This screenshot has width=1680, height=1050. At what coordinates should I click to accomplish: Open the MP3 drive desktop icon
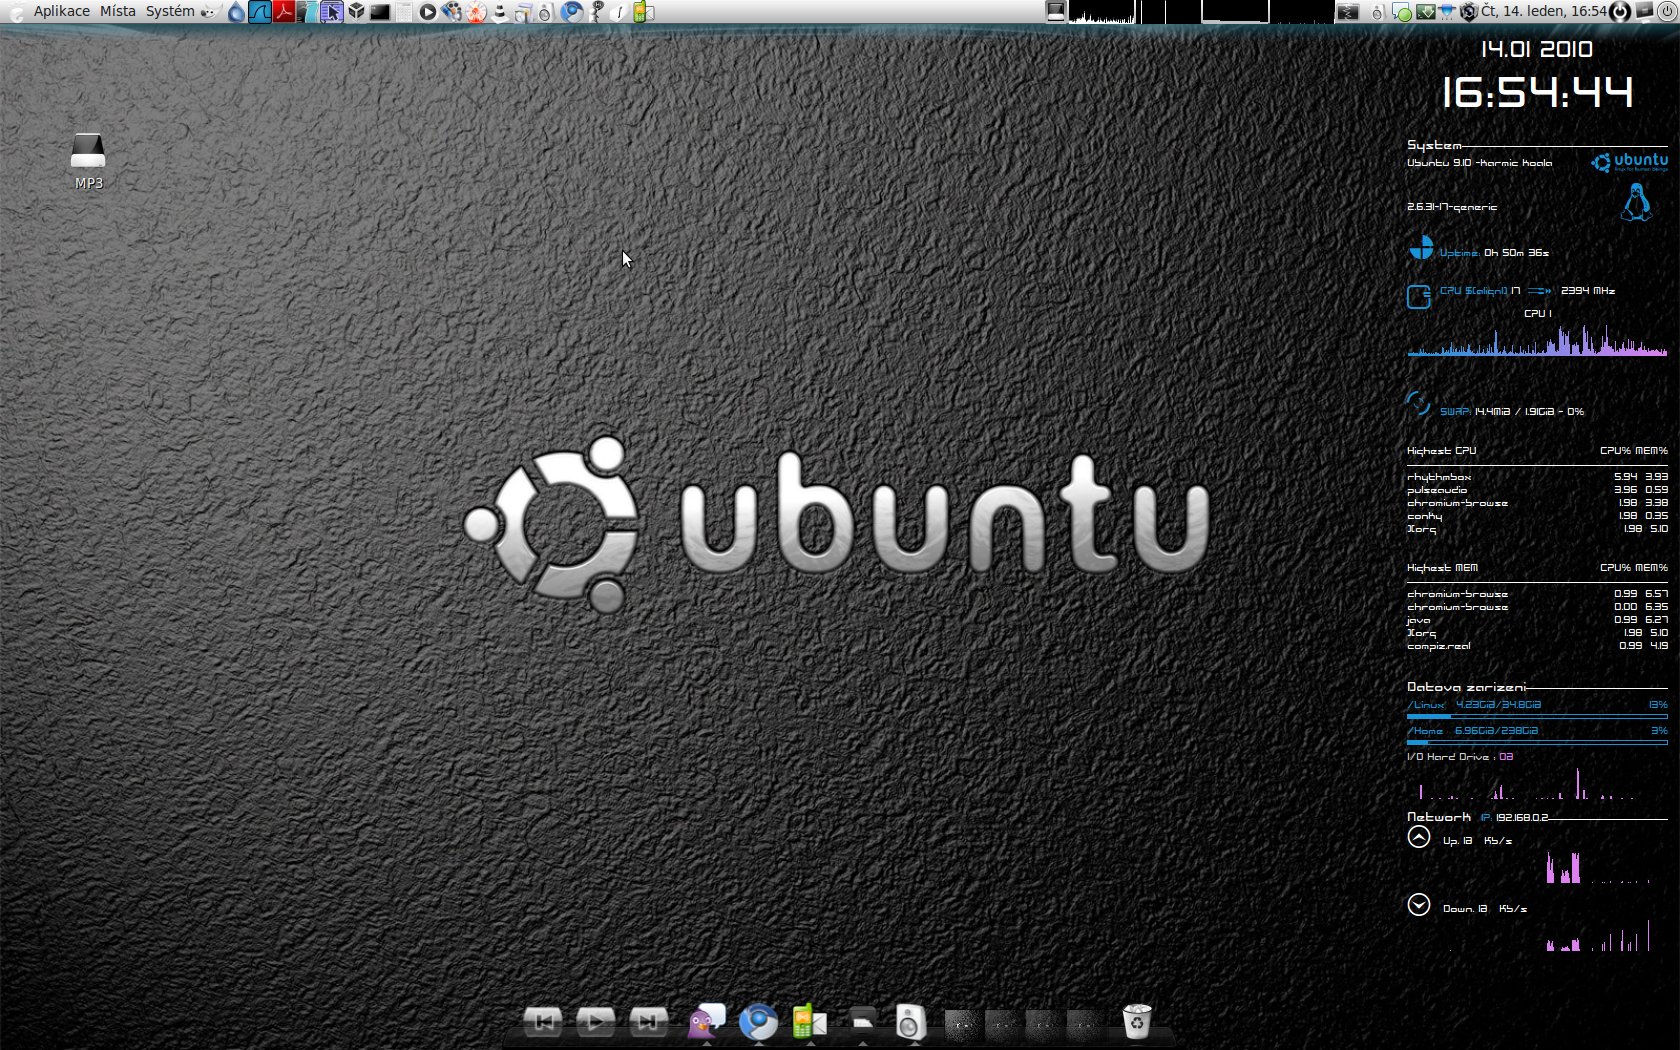click(88, 161)
